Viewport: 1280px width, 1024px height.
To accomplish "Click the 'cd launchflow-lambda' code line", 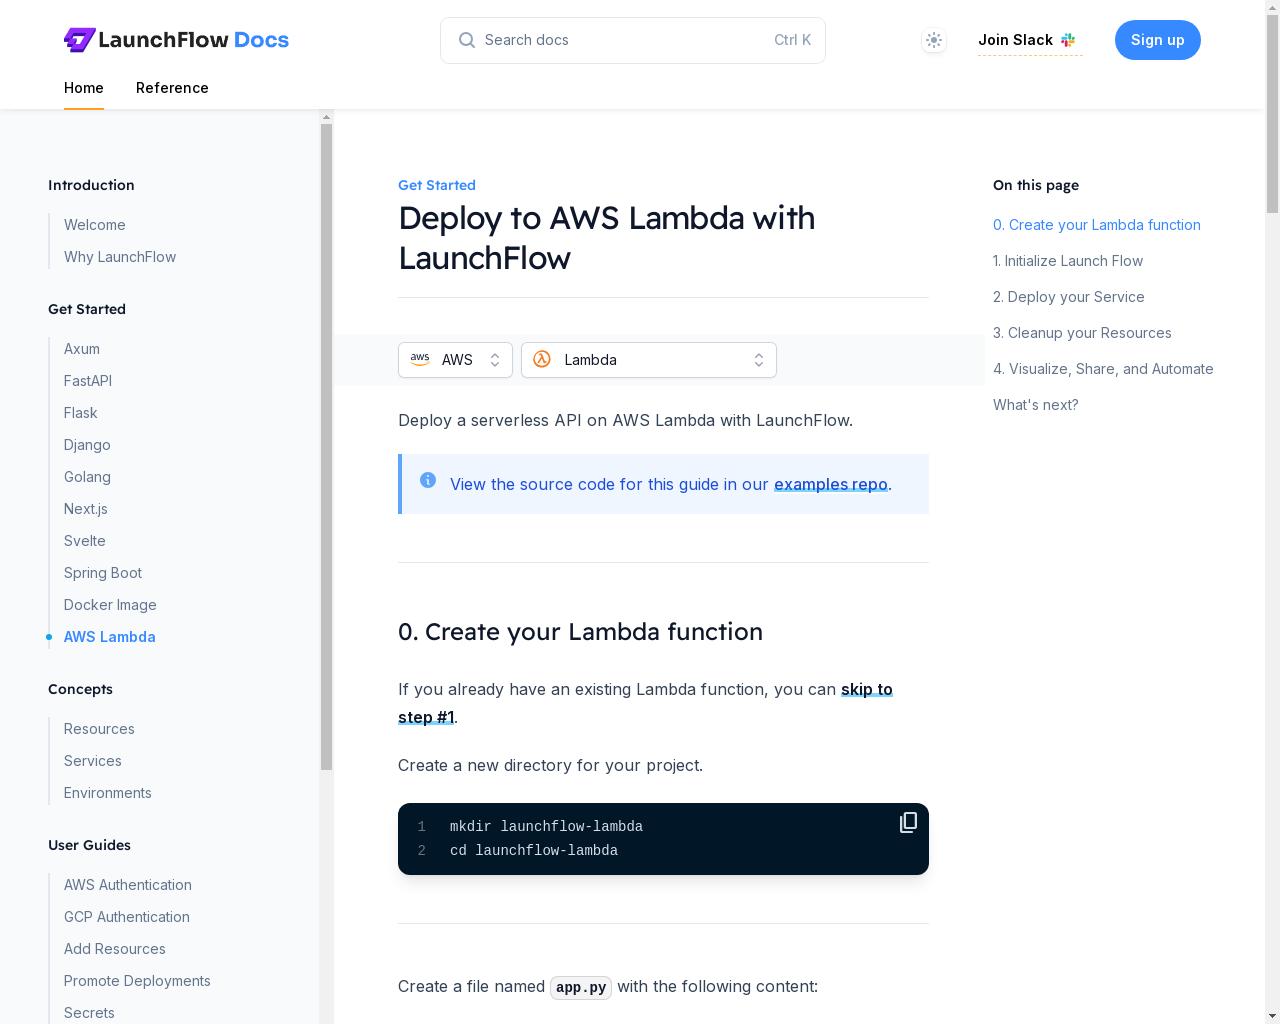I will pos(534,851).
